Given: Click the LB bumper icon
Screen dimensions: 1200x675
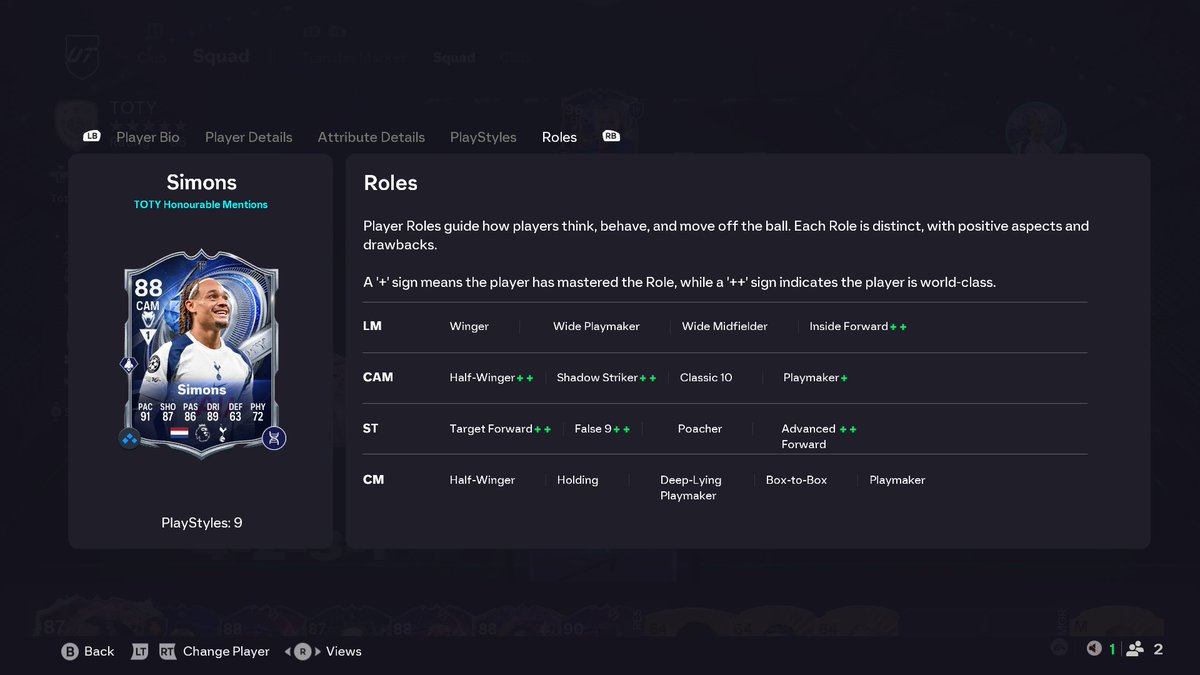Looking at the screenshot, I should pos(92,136).
